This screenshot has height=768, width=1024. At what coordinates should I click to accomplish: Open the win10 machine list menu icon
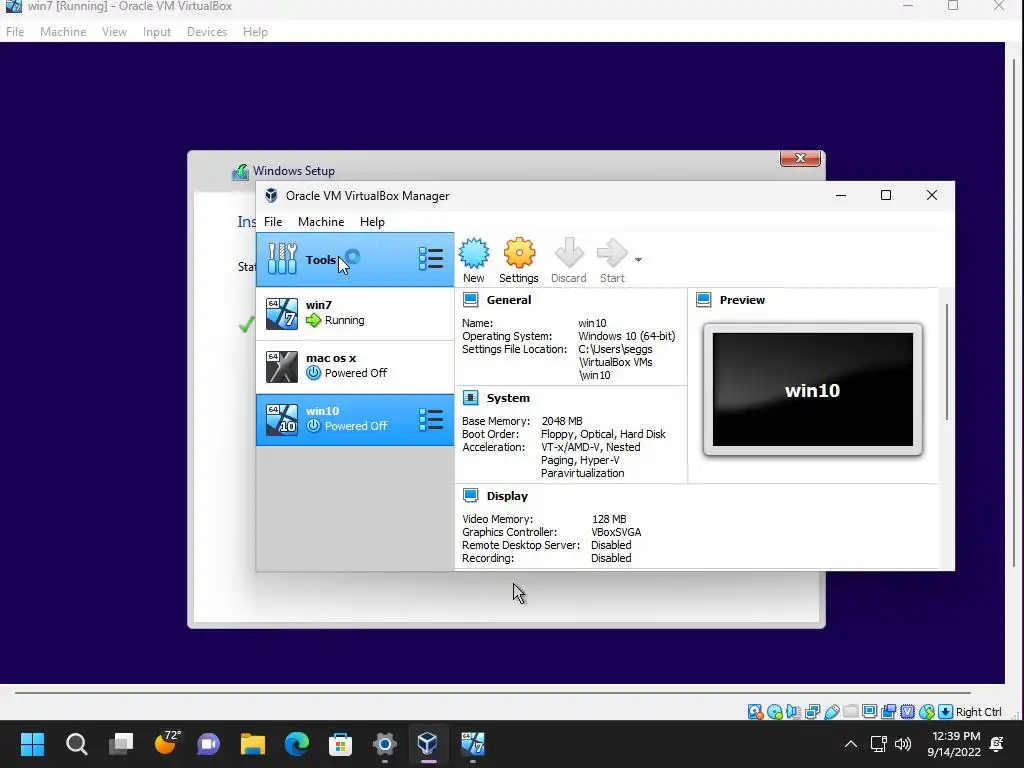pyautogui.click(x=431, y=420)
